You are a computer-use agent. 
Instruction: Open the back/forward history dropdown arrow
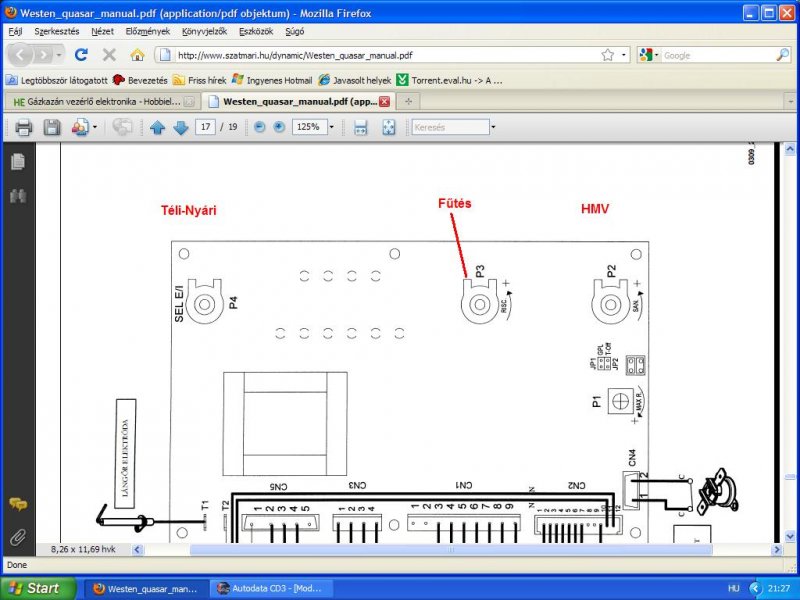tap(59, 55)
